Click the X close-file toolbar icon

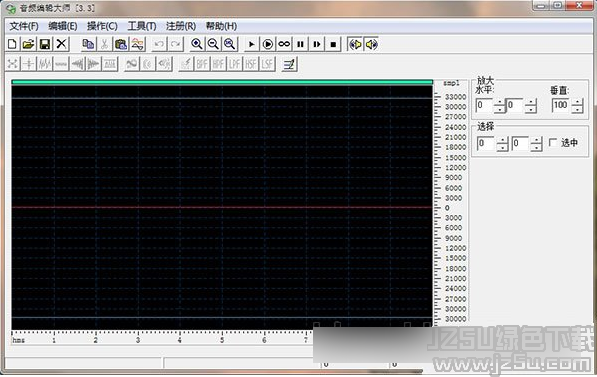pos(61,44)
